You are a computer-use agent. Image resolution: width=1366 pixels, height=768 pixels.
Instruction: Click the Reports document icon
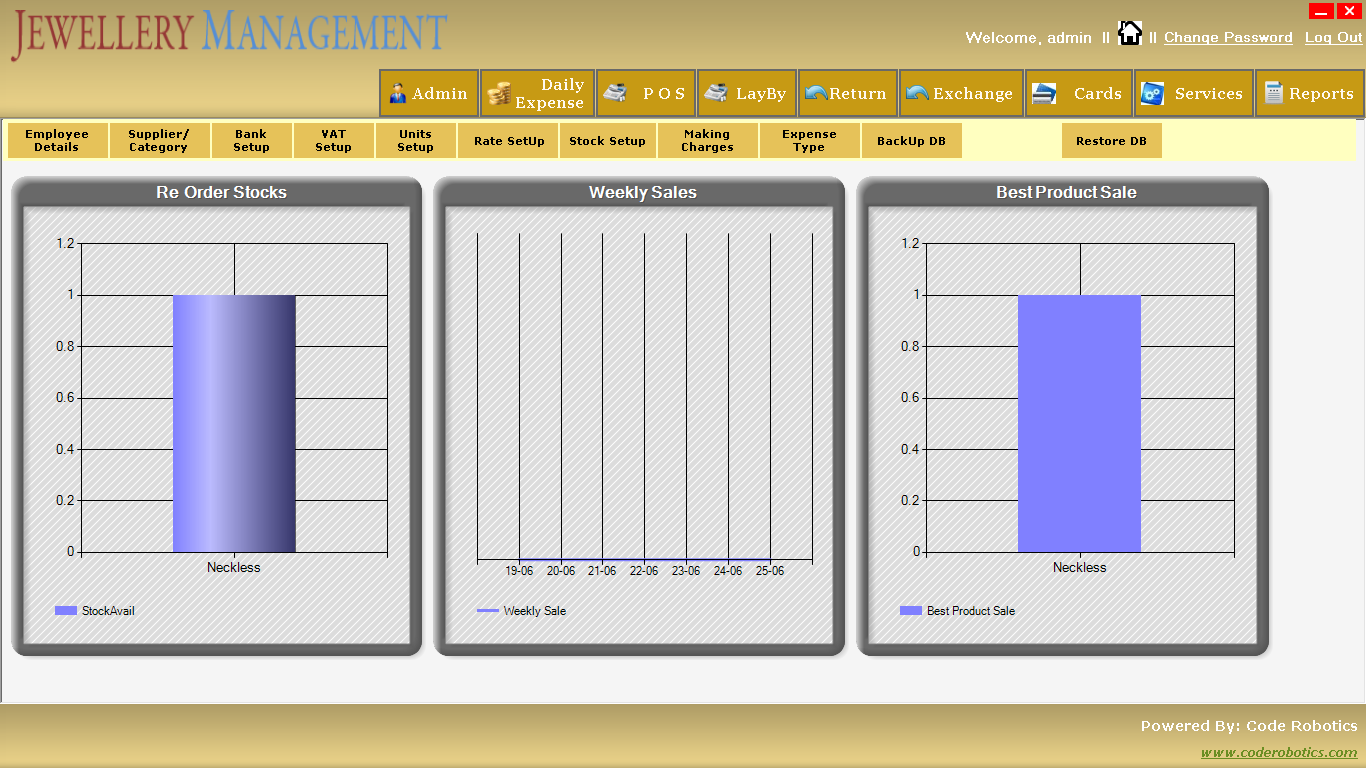coord(1273,93)
